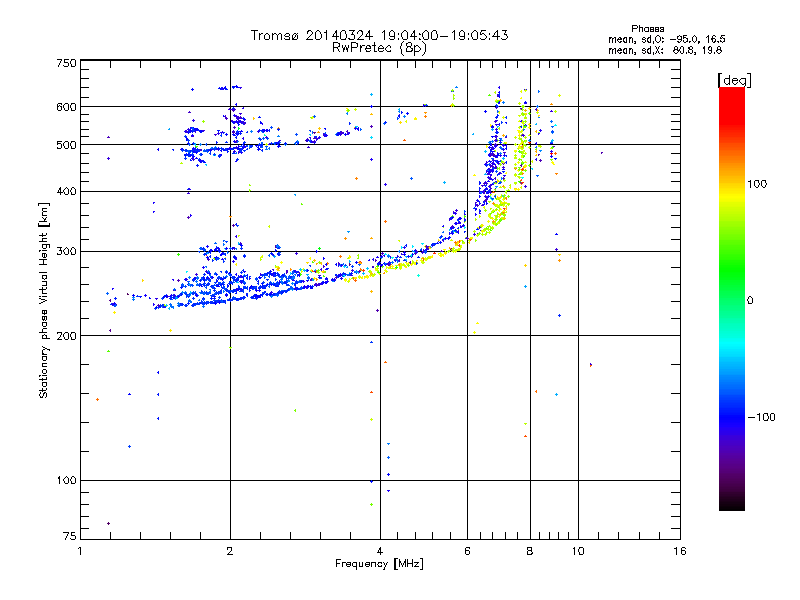
Task: Click the '[deg]' colorbar unit label
Action: pos(734,80)
